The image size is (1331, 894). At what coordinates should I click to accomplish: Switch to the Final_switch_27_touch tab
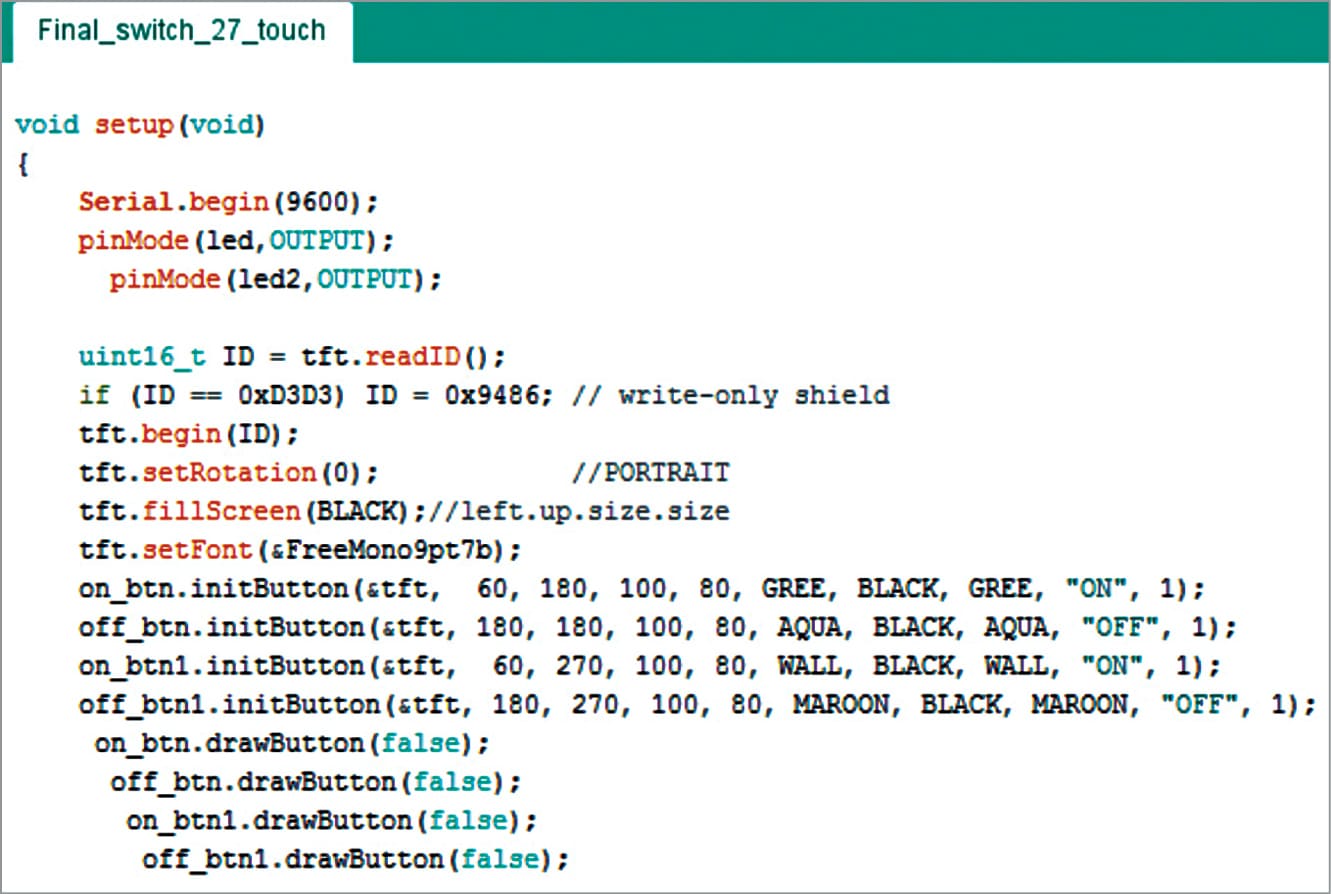click(181, 30)
